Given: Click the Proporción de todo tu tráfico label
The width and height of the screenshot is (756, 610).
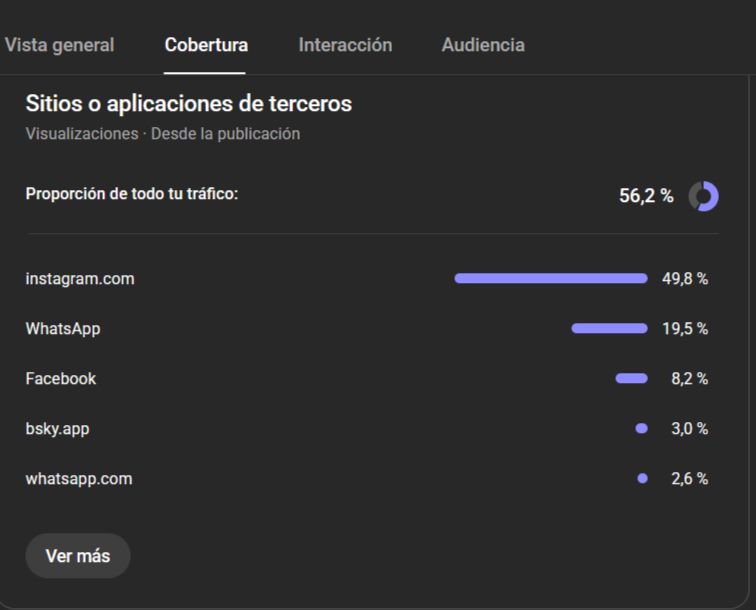Looking at the screenshot, I should click(x=132, y=194).
